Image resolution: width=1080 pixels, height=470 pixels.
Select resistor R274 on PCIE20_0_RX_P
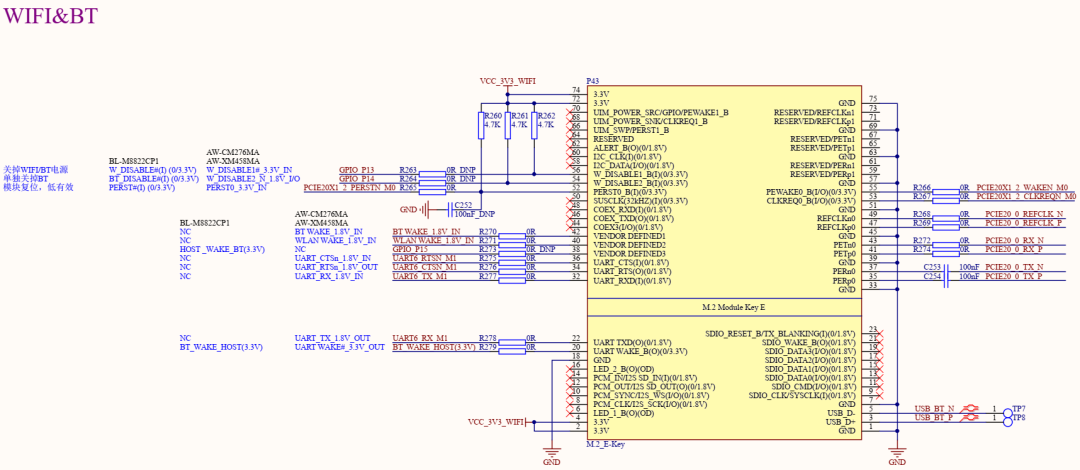pos(946,254)
